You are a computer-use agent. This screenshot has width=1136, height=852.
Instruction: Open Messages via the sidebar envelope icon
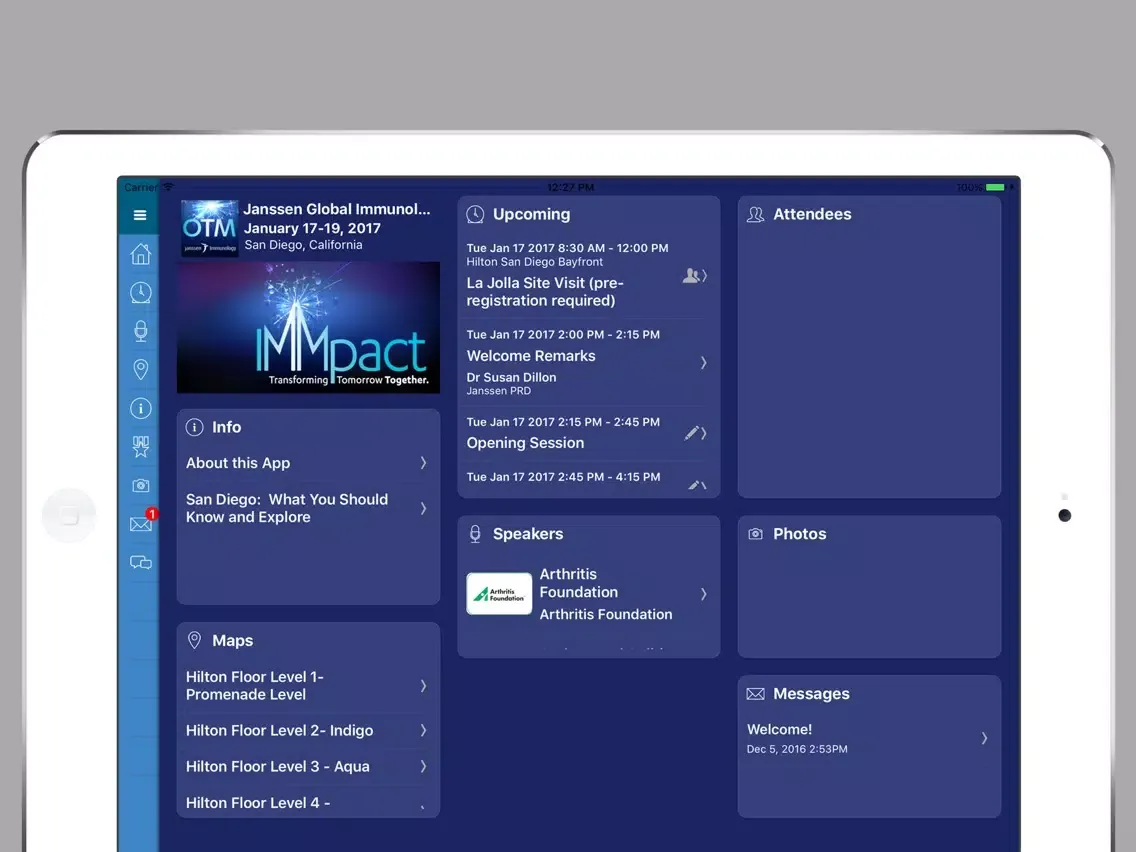[x=141, y=523]
